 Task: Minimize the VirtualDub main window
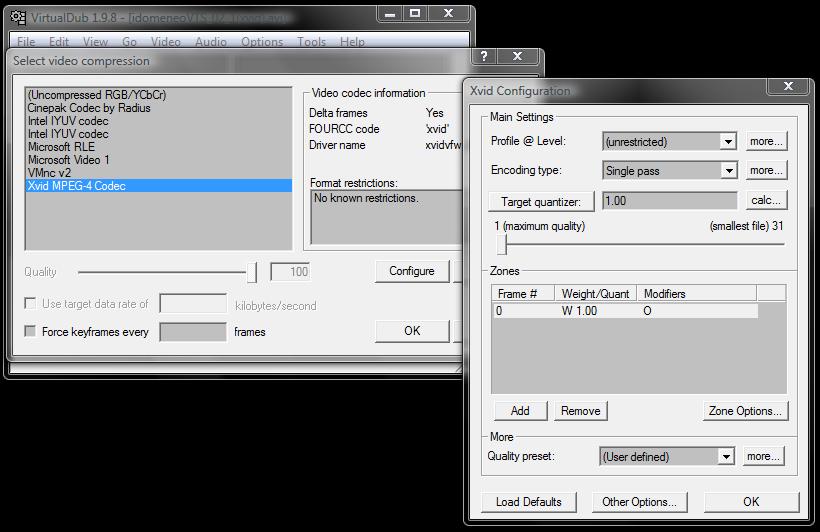(x=390, y=14)
